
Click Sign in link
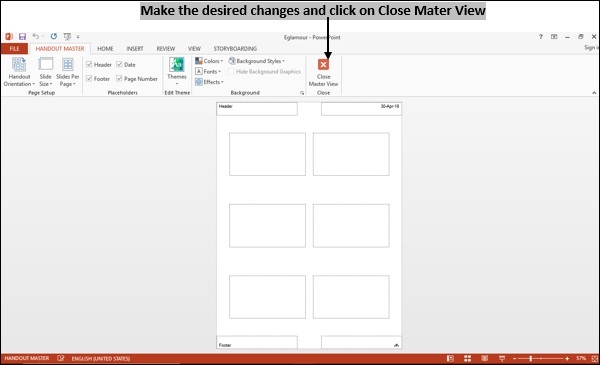coord(591,47)
